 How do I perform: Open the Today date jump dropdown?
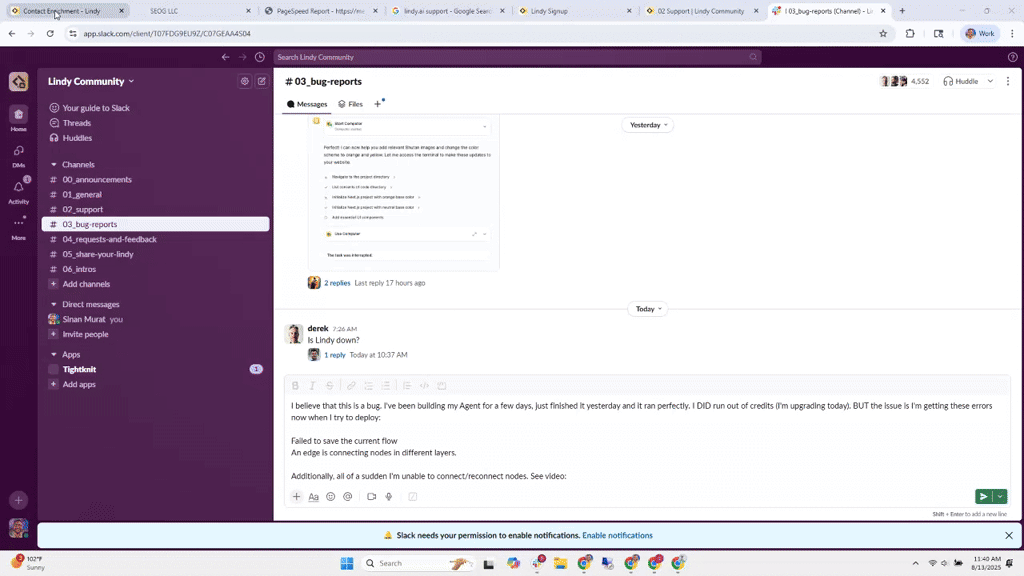click(646, 309)
